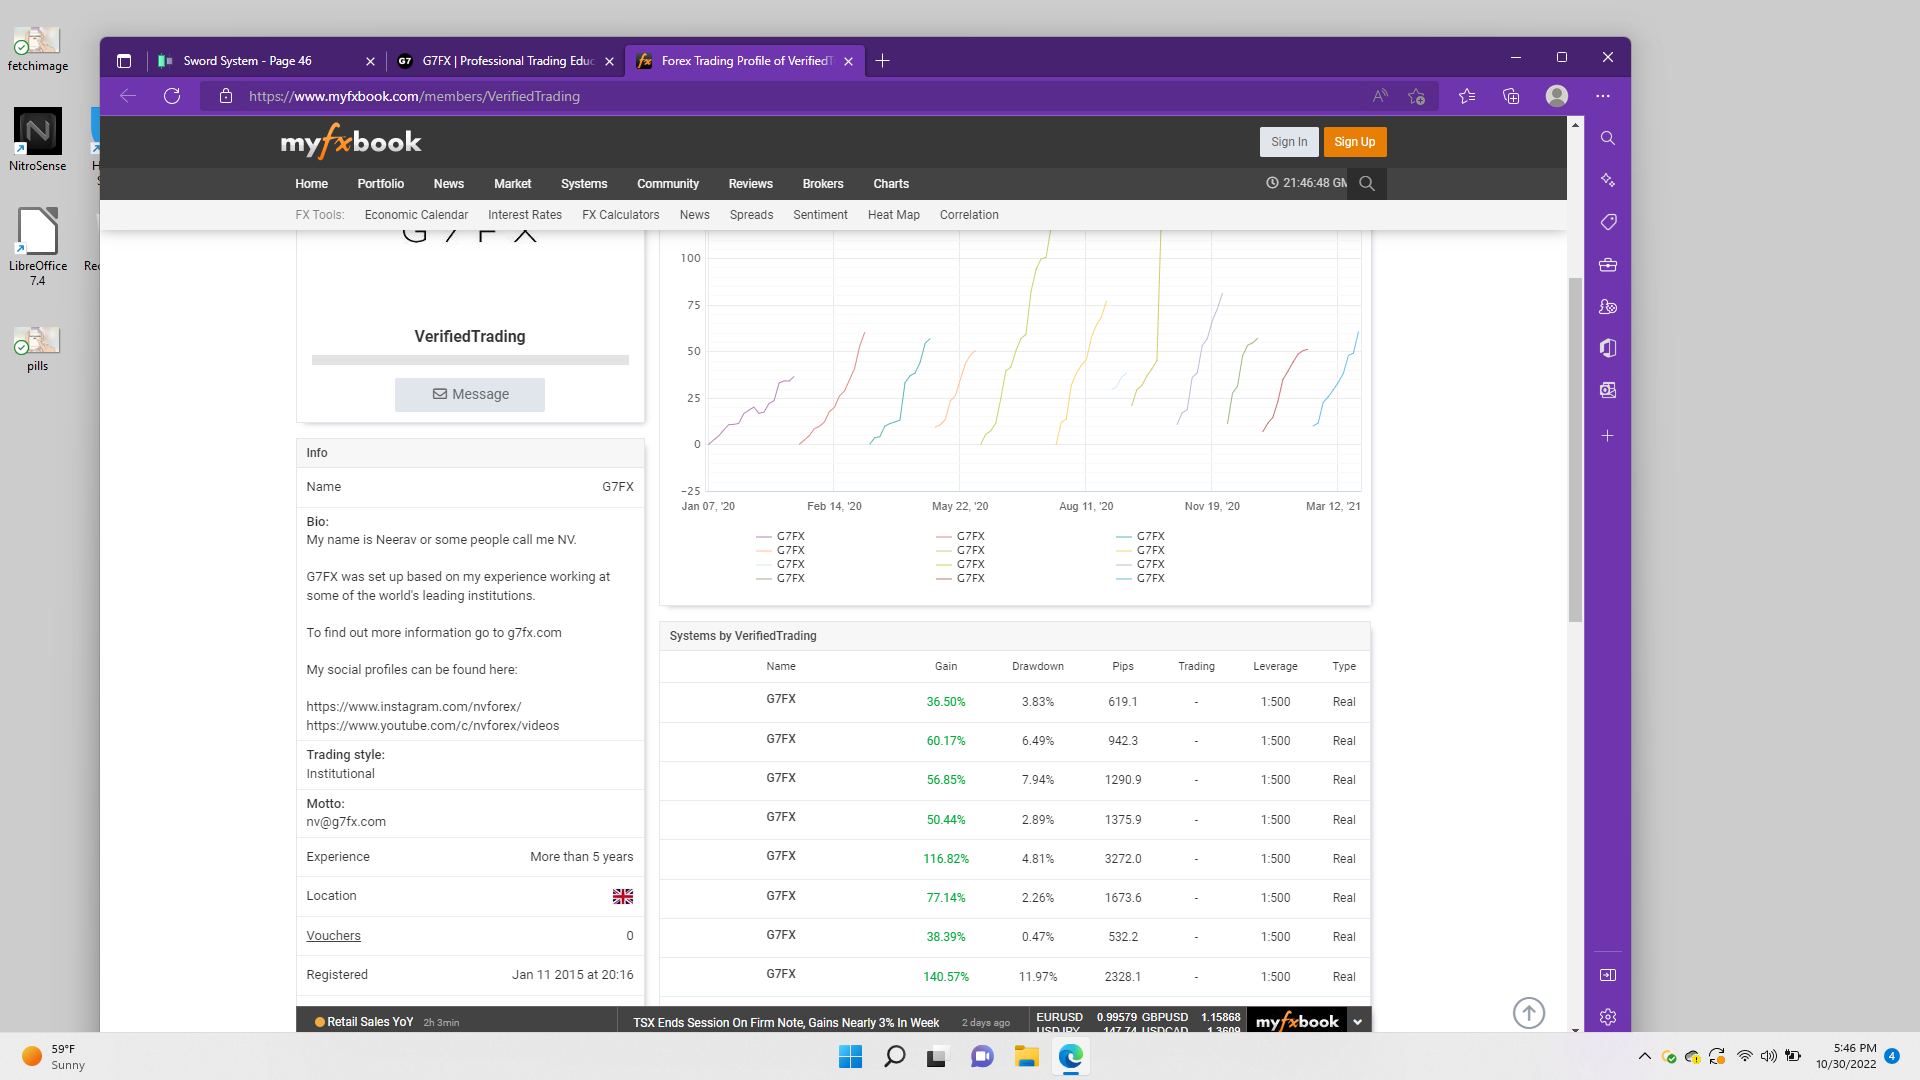Open Edge Favorites star icon

click(x=1466, y=96)
